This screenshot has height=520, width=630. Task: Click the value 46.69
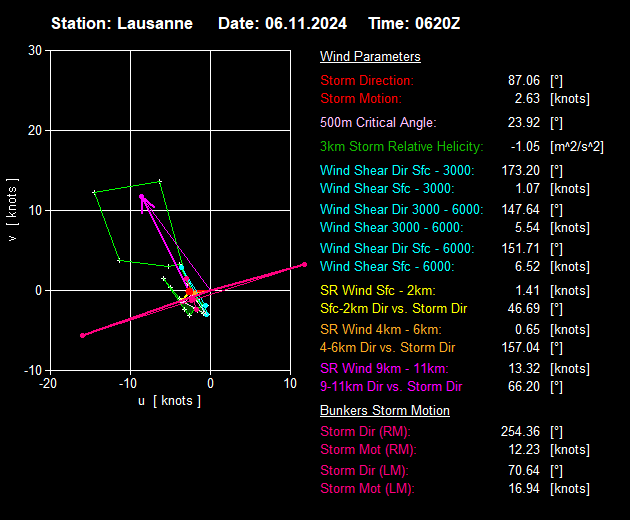coord(524,309)
